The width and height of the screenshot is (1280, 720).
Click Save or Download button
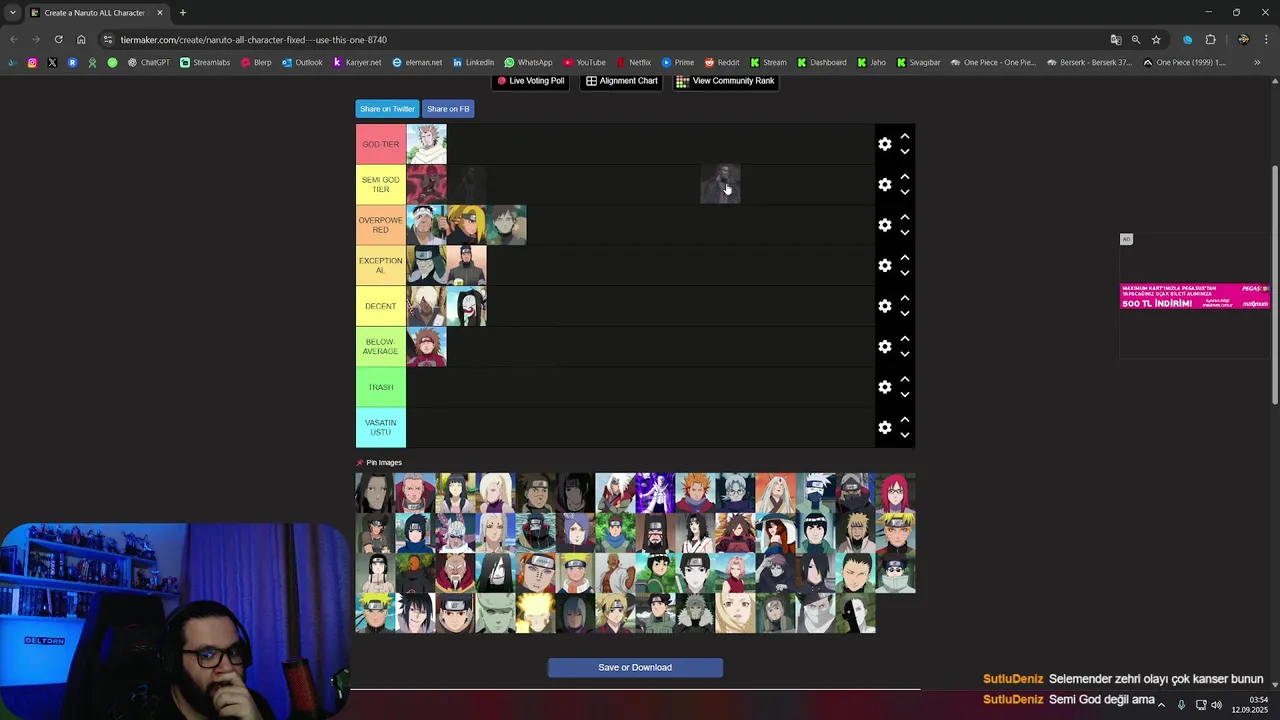tap(635, 667)
